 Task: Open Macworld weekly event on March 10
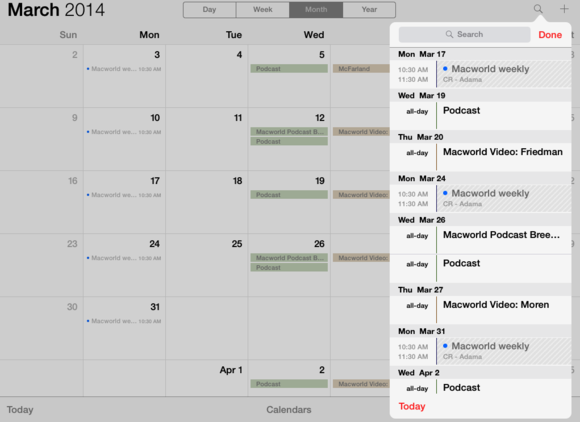coord(124,132)
